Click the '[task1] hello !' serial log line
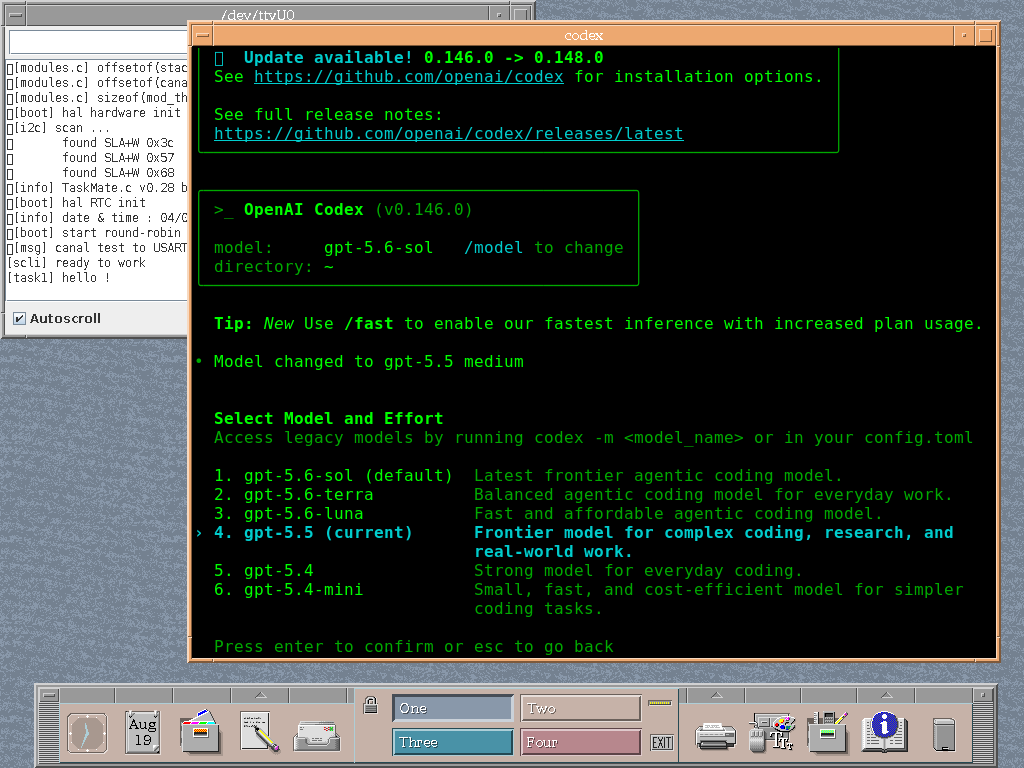 58,278
